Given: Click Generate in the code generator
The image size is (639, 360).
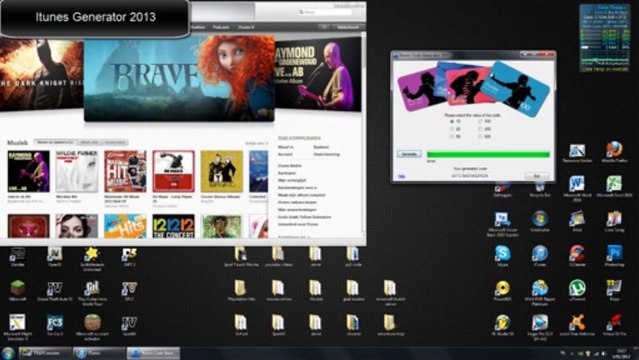Looking at the screenshot, I should [x=409, y=154].
